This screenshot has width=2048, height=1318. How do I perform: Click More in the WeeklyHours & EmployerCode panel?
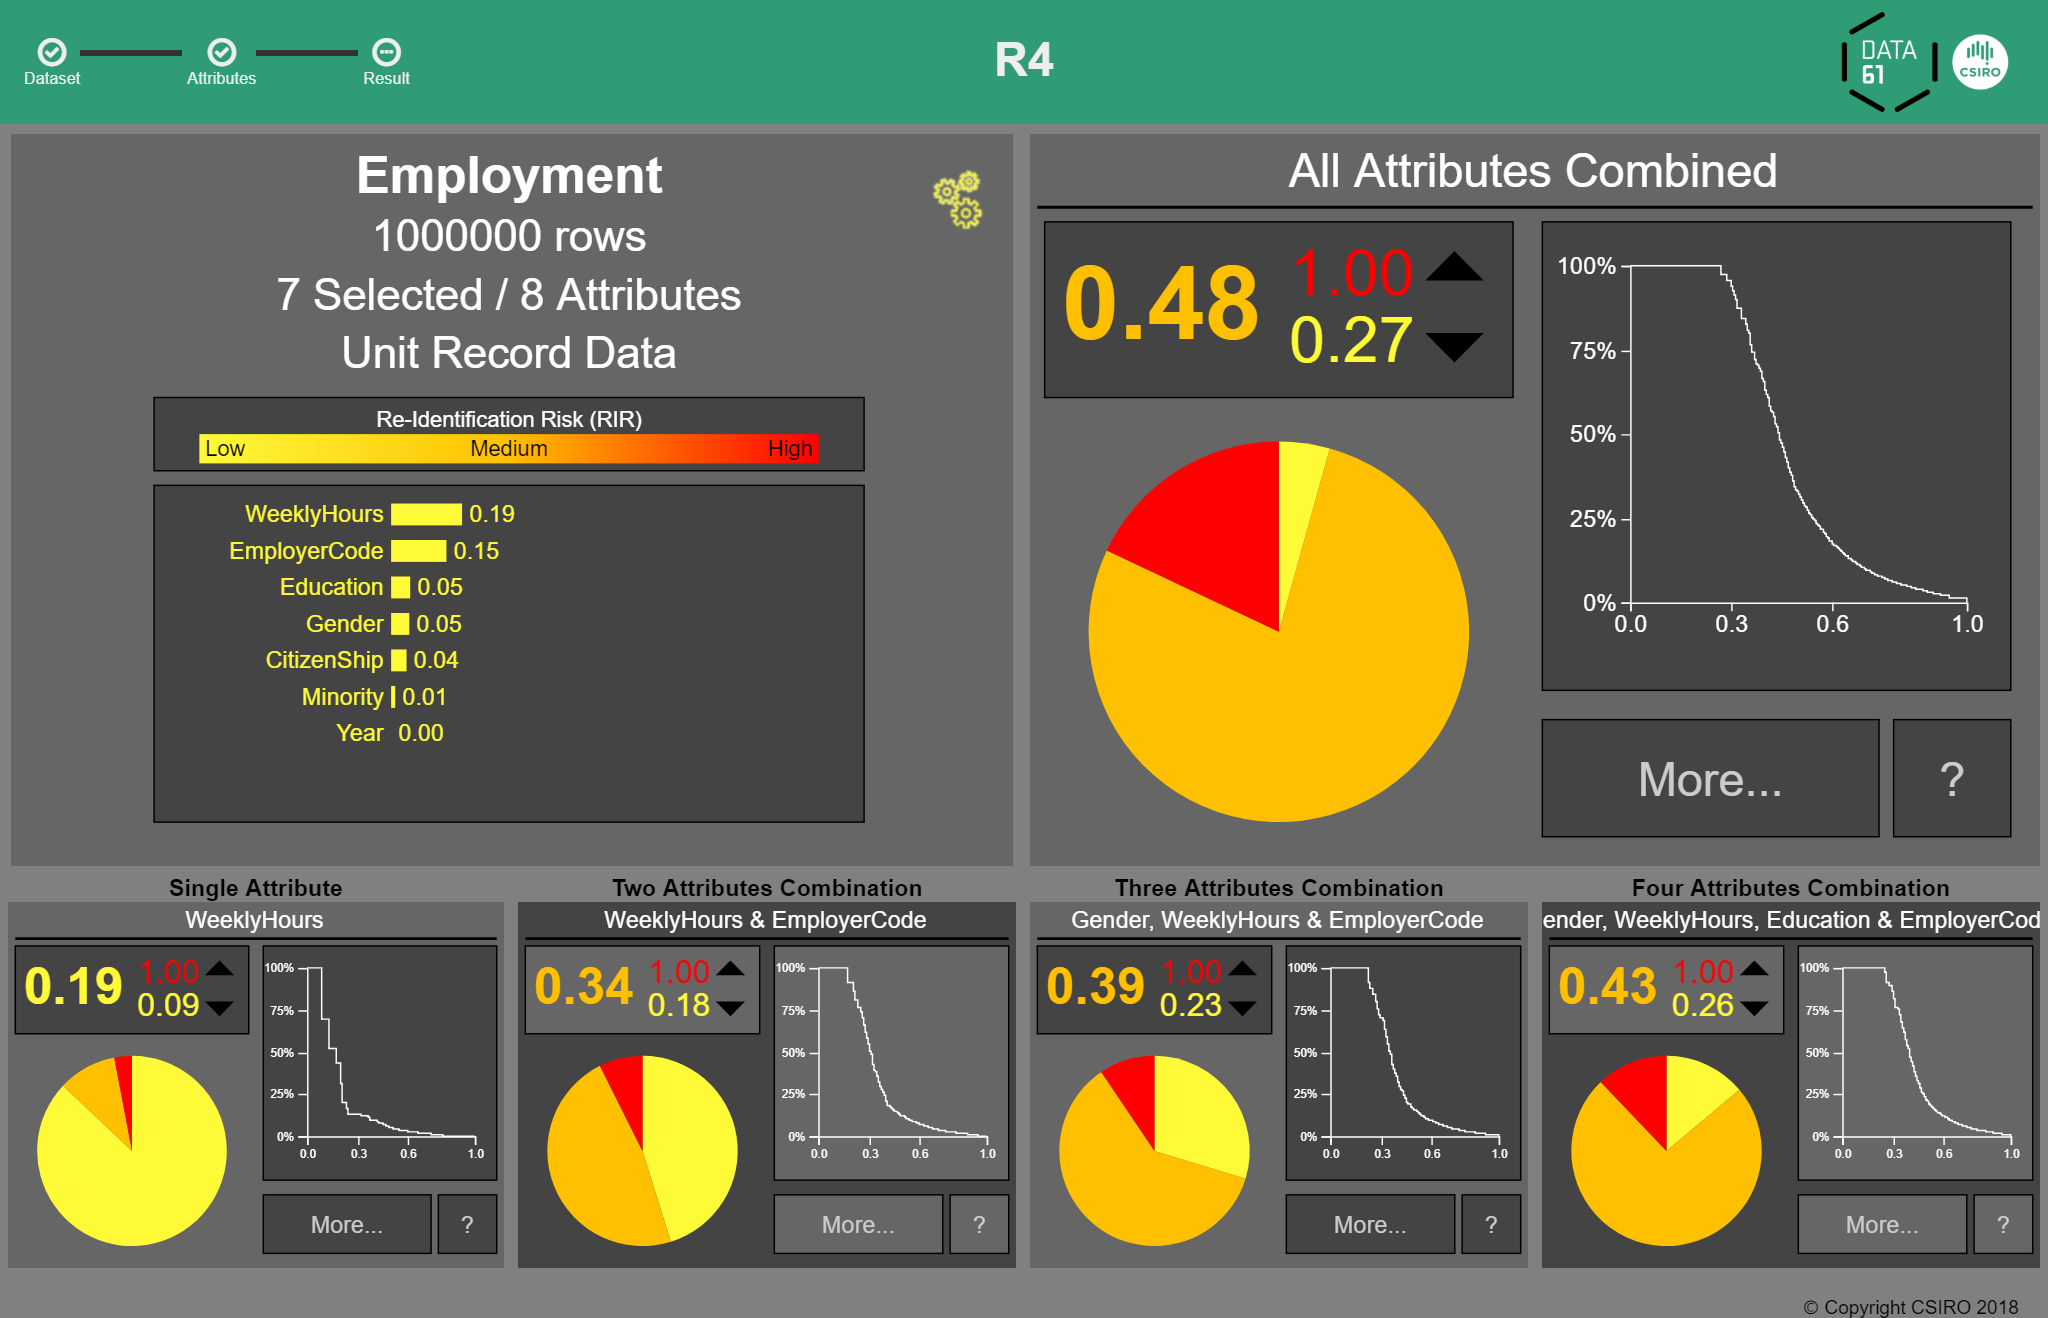click(x=857, y=1224)
